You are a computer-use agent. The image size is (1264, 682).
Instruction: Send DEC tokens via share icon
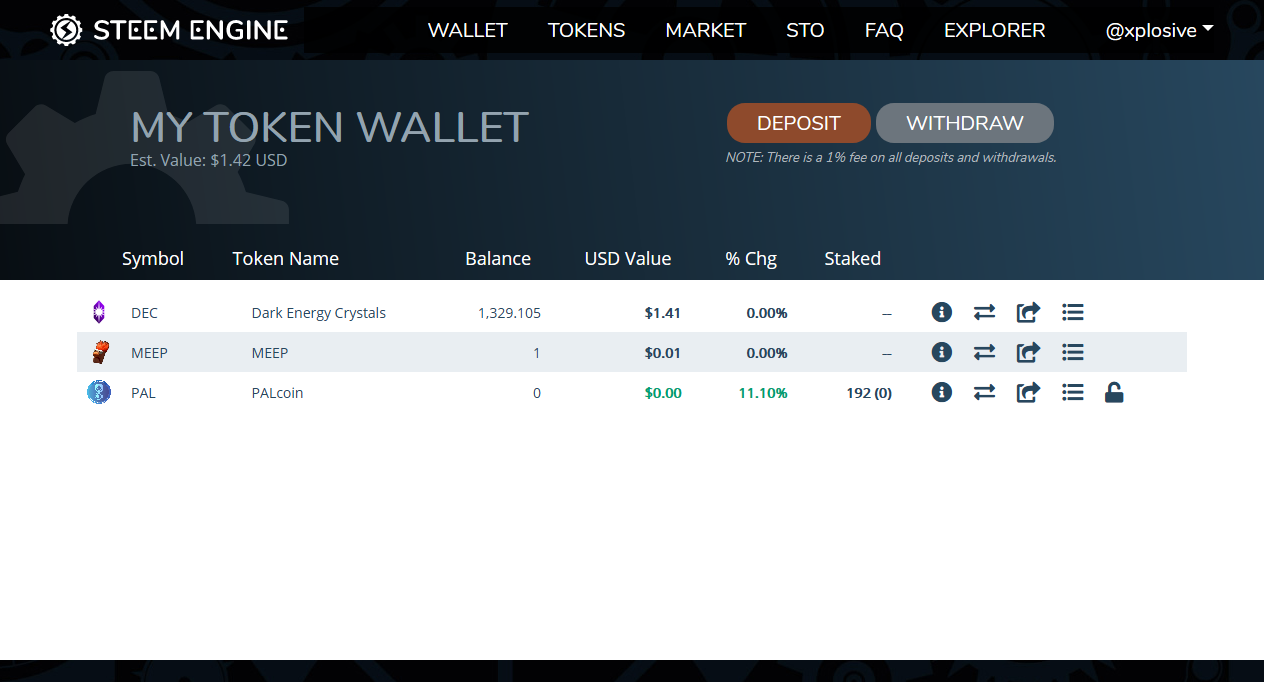1028,313
